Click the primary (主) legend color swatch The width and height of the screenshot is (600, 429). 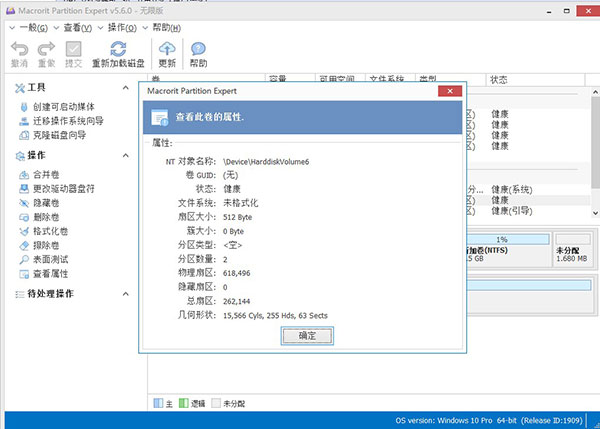[x=158, y=403]
